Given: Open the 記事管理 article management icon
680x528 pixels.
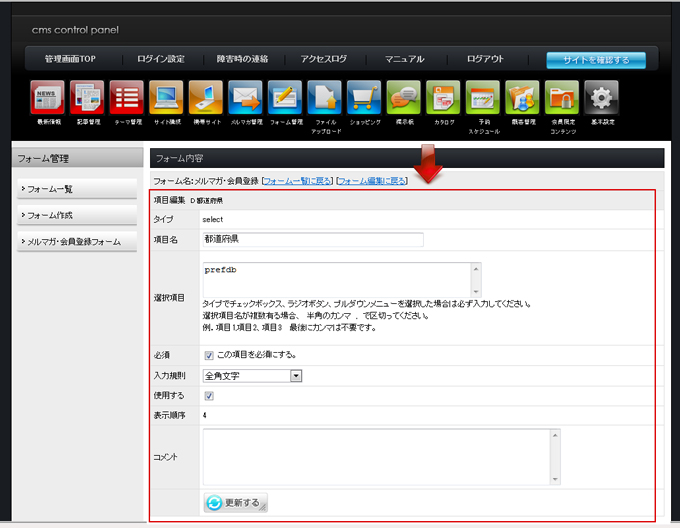Looking at the screenshot, I should [87, 98].
